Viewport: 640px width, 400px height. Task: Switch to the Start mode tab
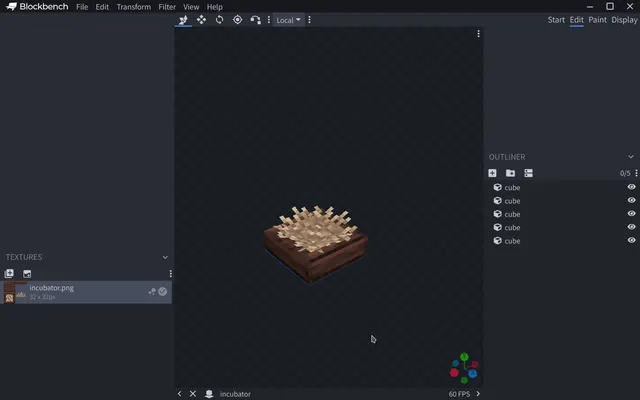[556, 20]
